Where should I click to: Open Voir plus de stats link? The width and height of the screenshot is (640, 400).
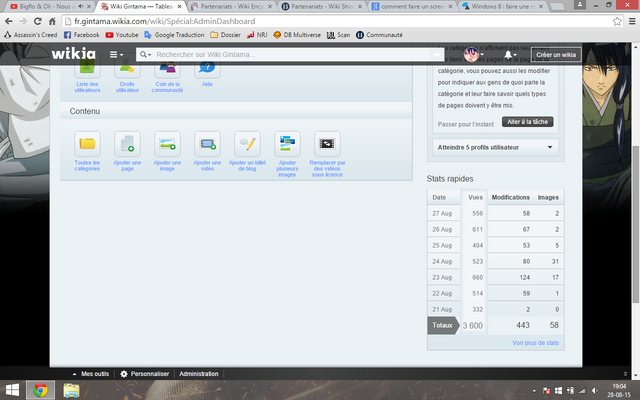536,343
